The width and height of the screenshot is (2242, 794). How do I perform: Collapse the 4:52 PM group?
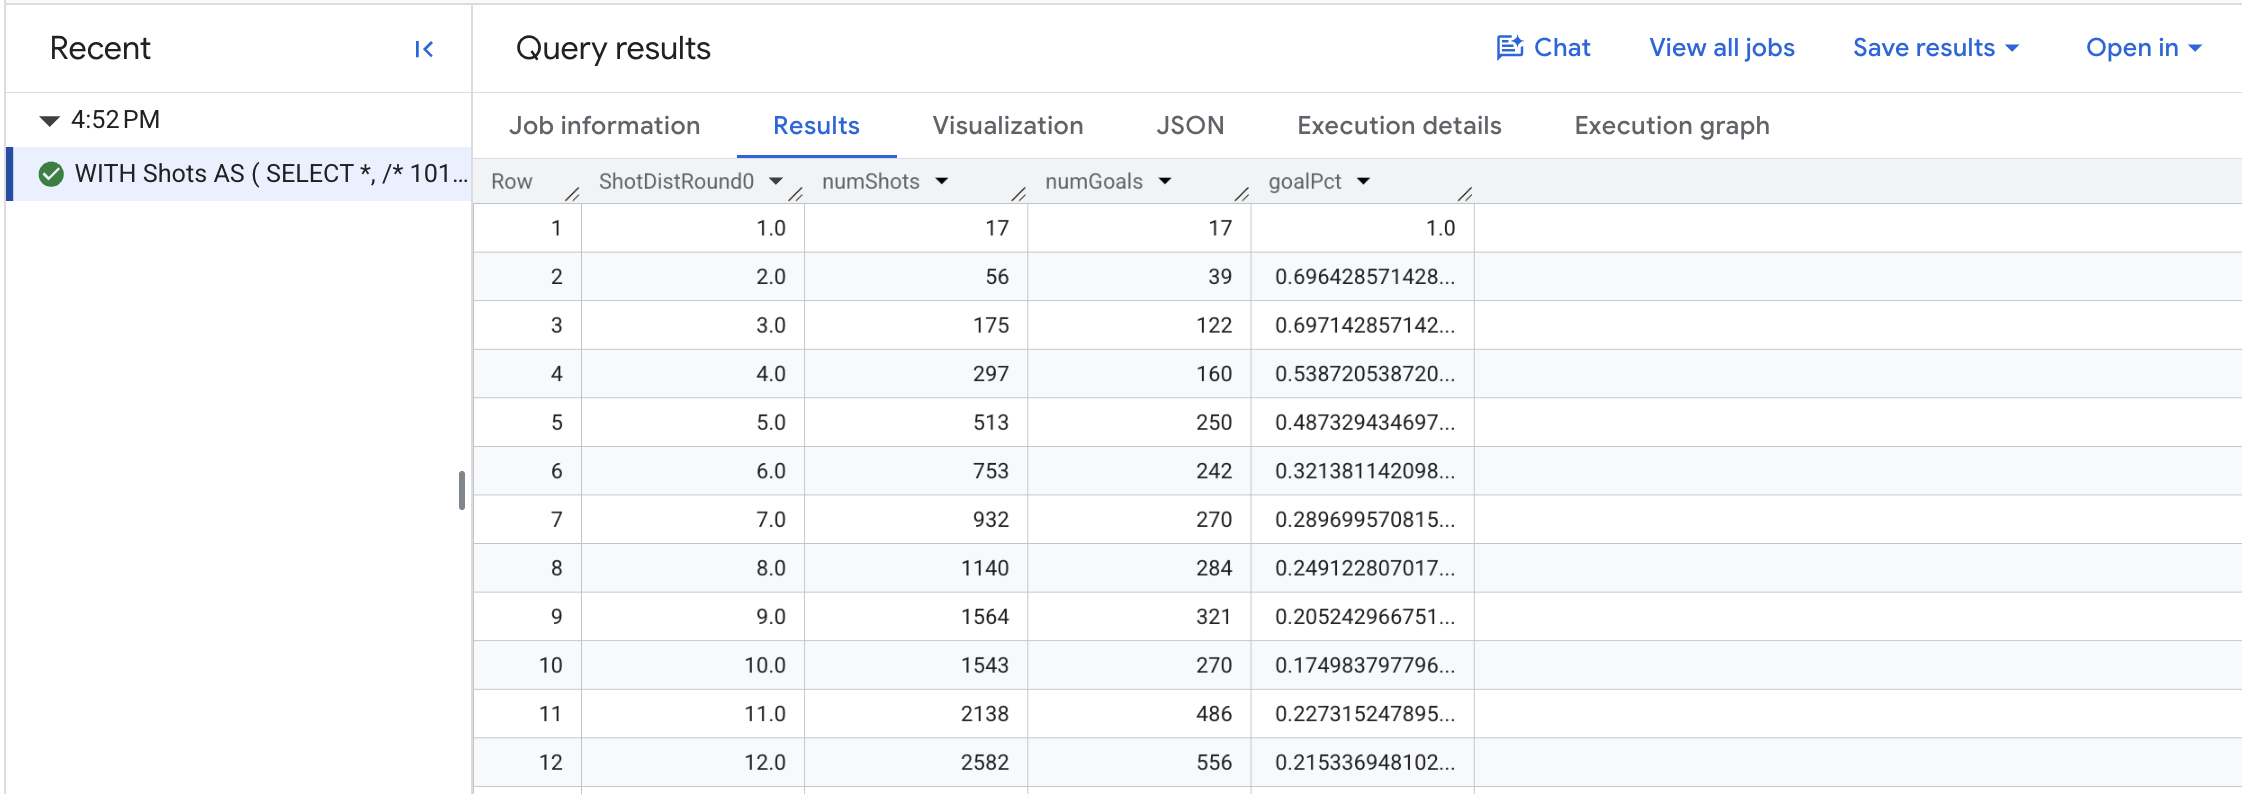49,121
